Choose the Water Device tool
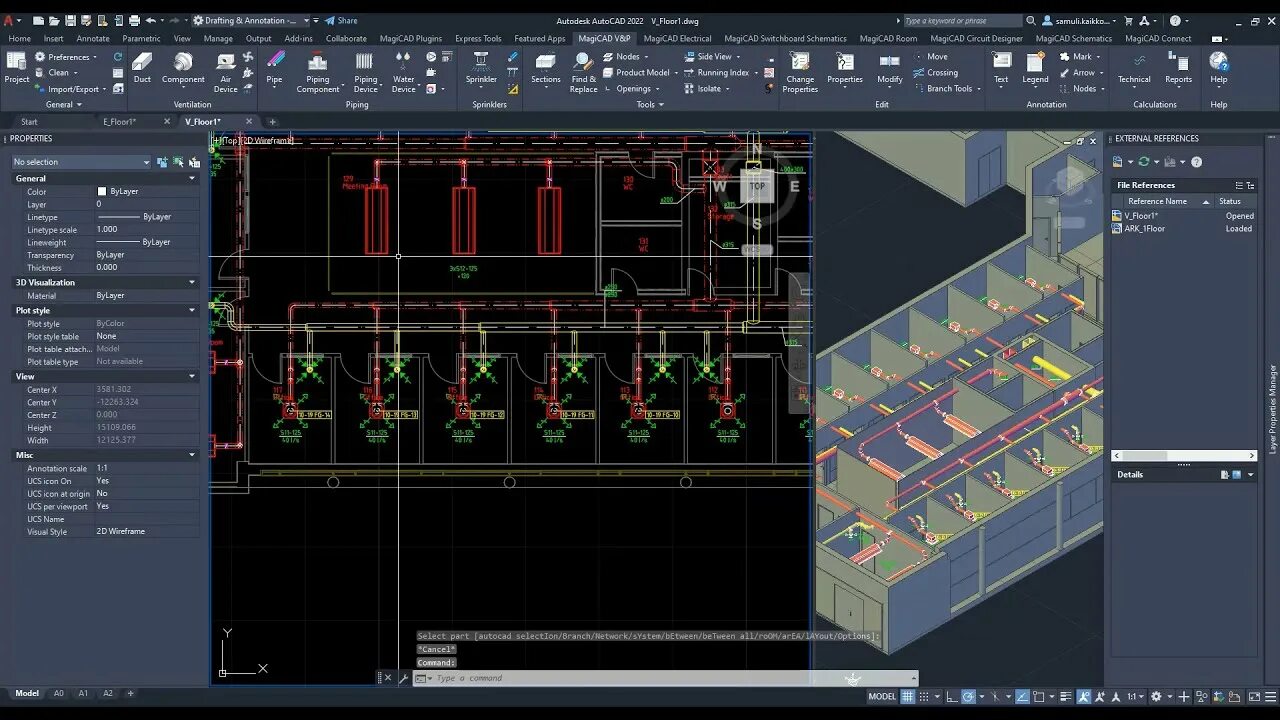 pyautogui.click(x=404, y=73)
